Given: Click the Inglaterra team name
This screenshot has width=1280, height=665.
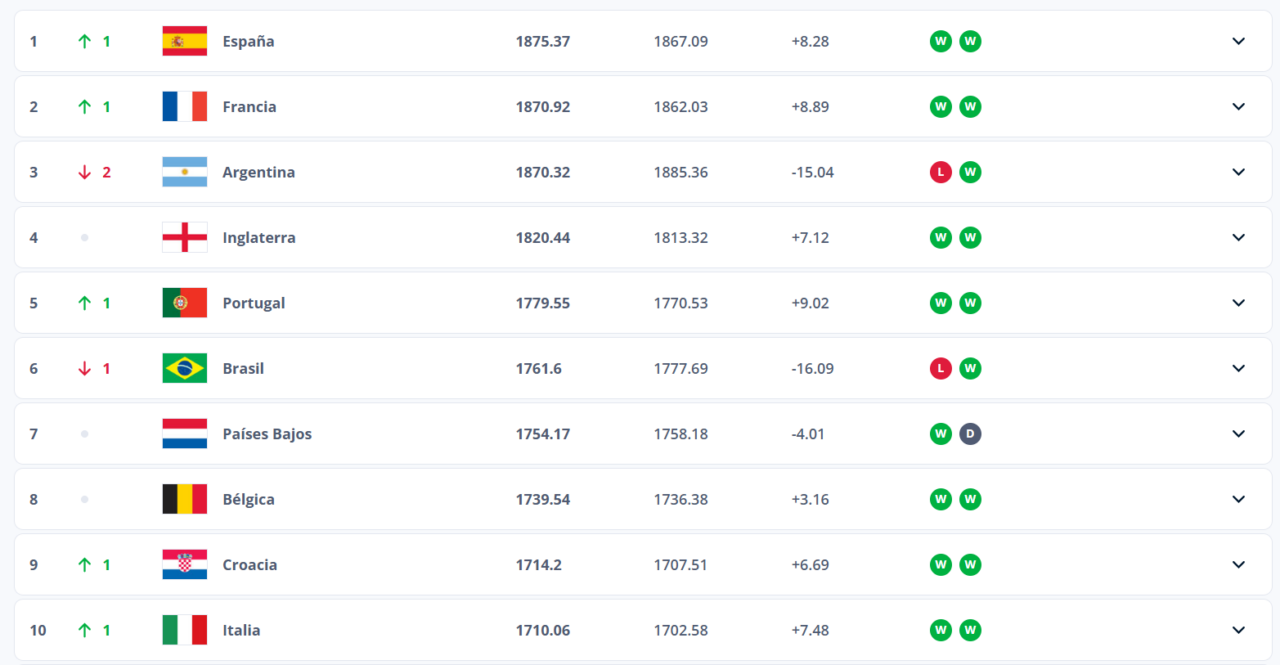Looking at the screenshot, I should tap(259, 238).
